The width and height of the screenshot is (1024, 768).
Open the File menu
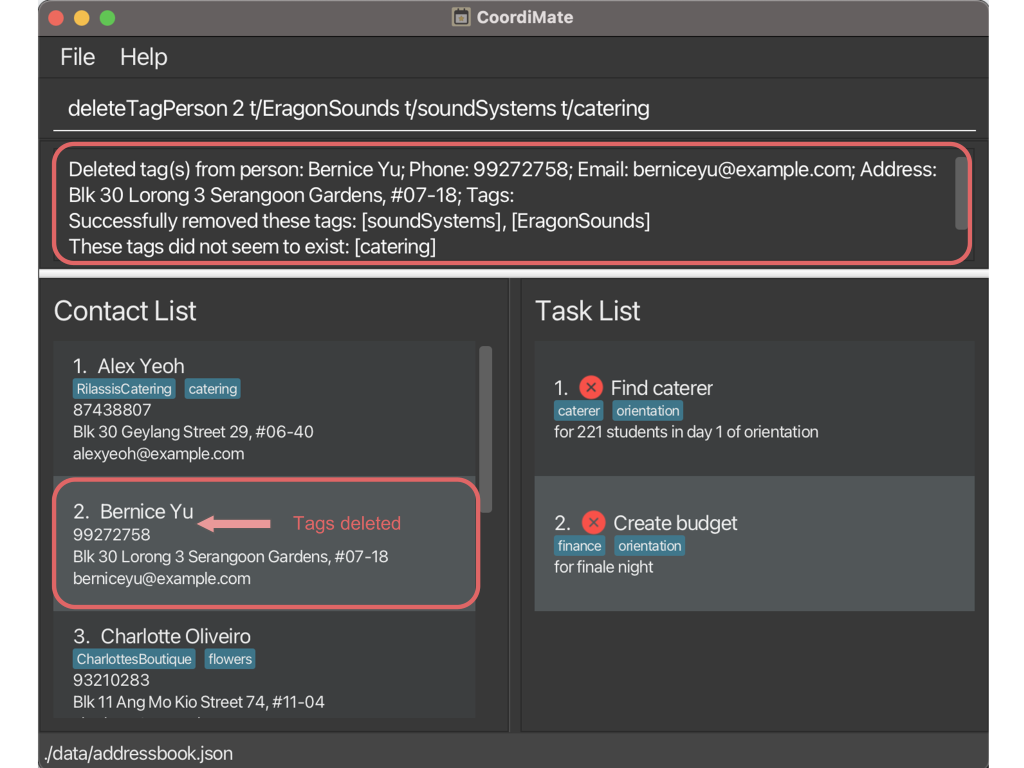tap(77, 57)
